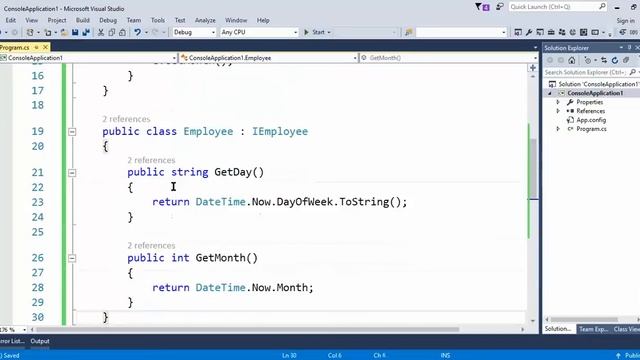Expand the Program.cs node arrow
Screen dimensions: 640x360
558,129
